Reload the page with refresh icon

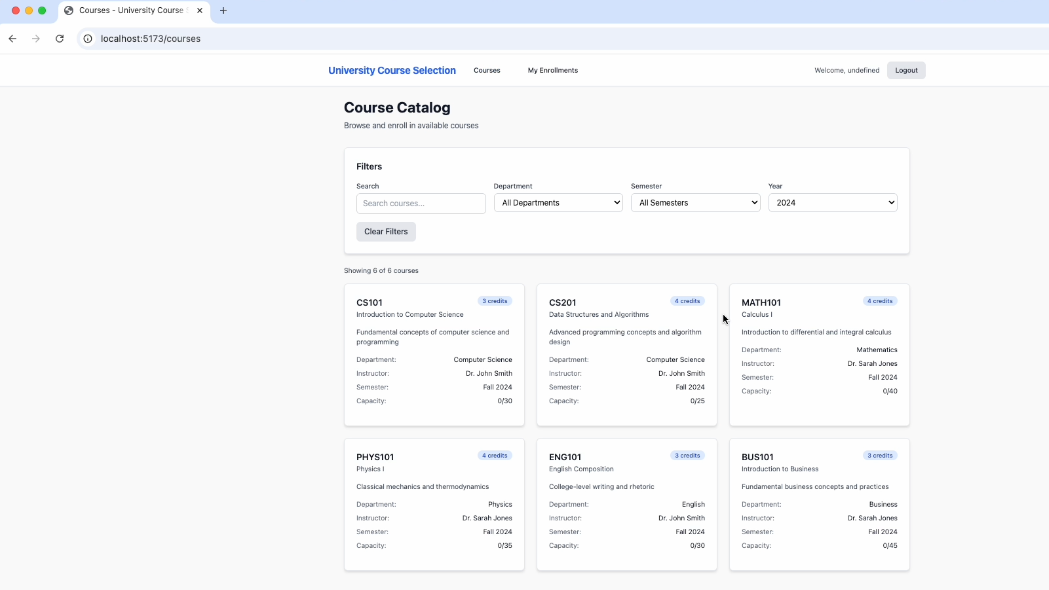click(60, 39)
